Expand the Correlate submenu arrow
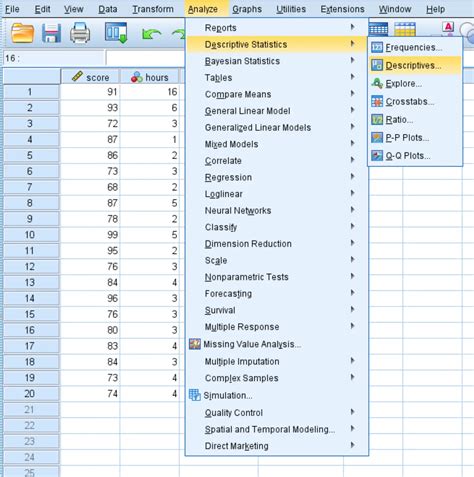Viewport: 474px width, 477px height. pos(352,160)
